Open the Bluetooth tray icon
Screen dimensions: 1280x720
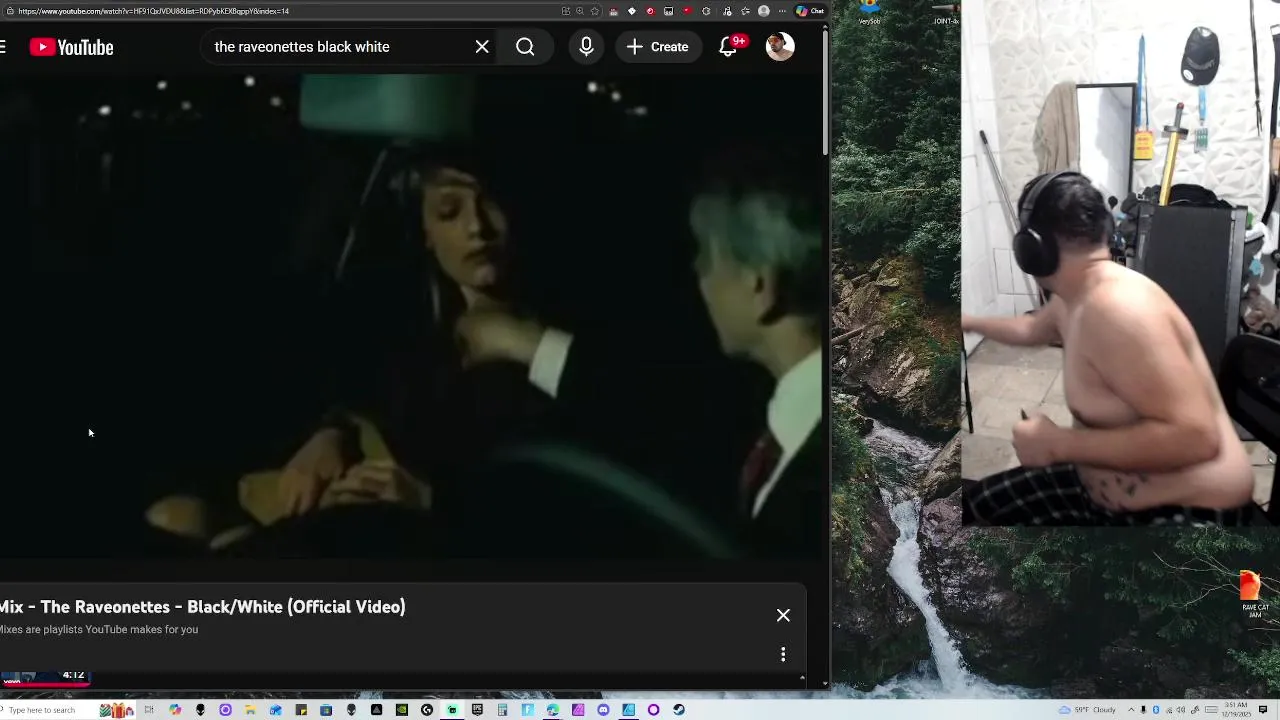coord(1156,710)
